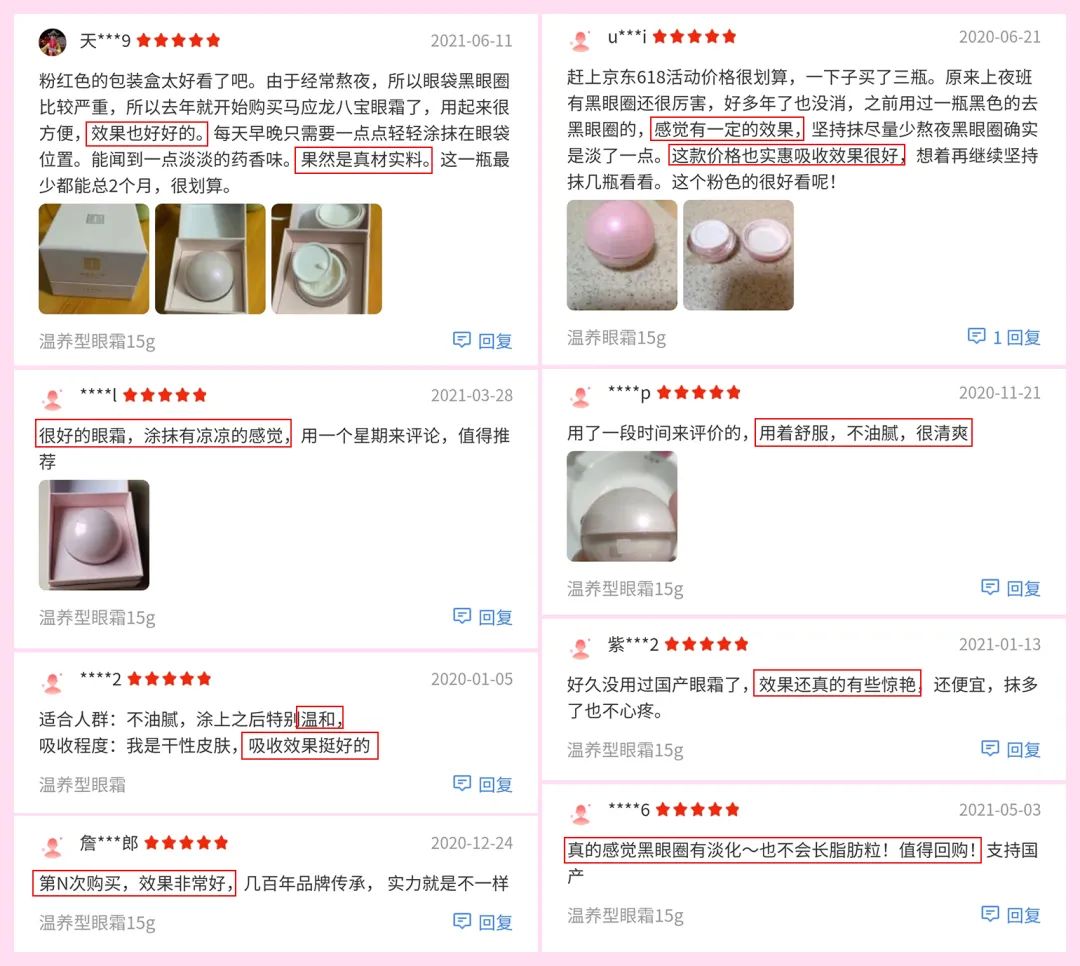Click reply icon on ****6 review
The height and width of the screenshot is (966, 1080).
click(x=990, y=914)
